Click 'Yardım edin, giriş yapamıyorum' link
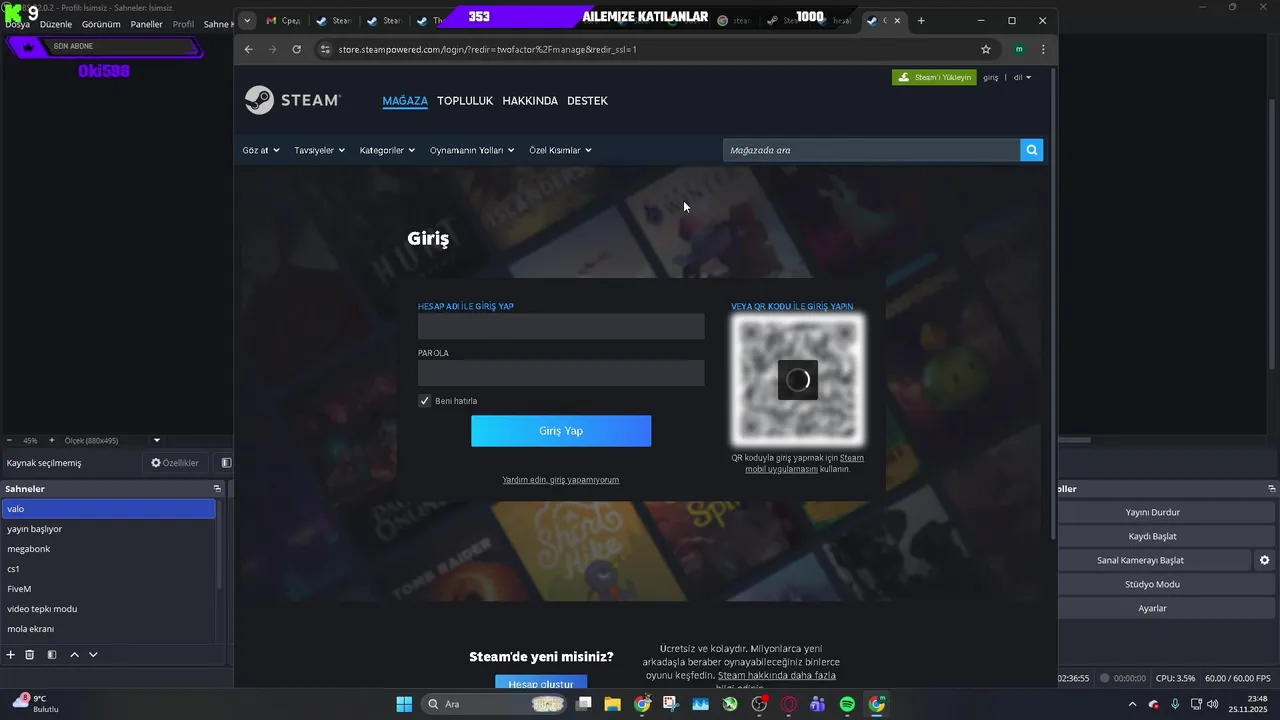Screen dimensions: 1280x720 tap(561, 480)
